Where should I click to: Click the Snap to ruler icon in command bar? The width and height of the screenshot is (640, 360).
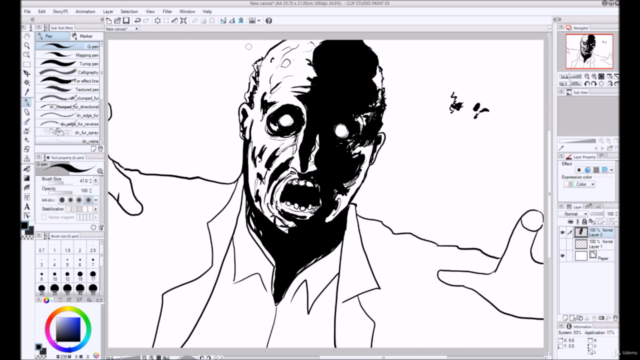[x=223, y=21]
